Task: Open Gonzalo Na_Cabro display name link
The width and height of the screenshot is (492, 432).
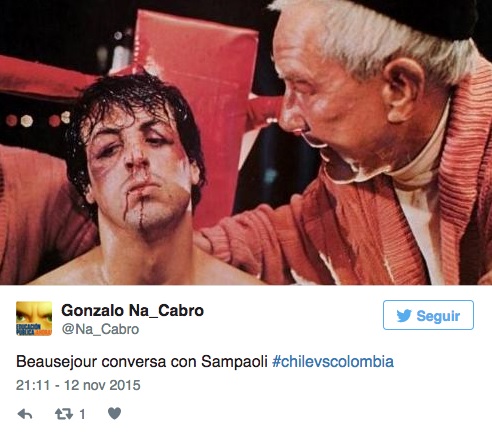Action: (x=132, y=311)
